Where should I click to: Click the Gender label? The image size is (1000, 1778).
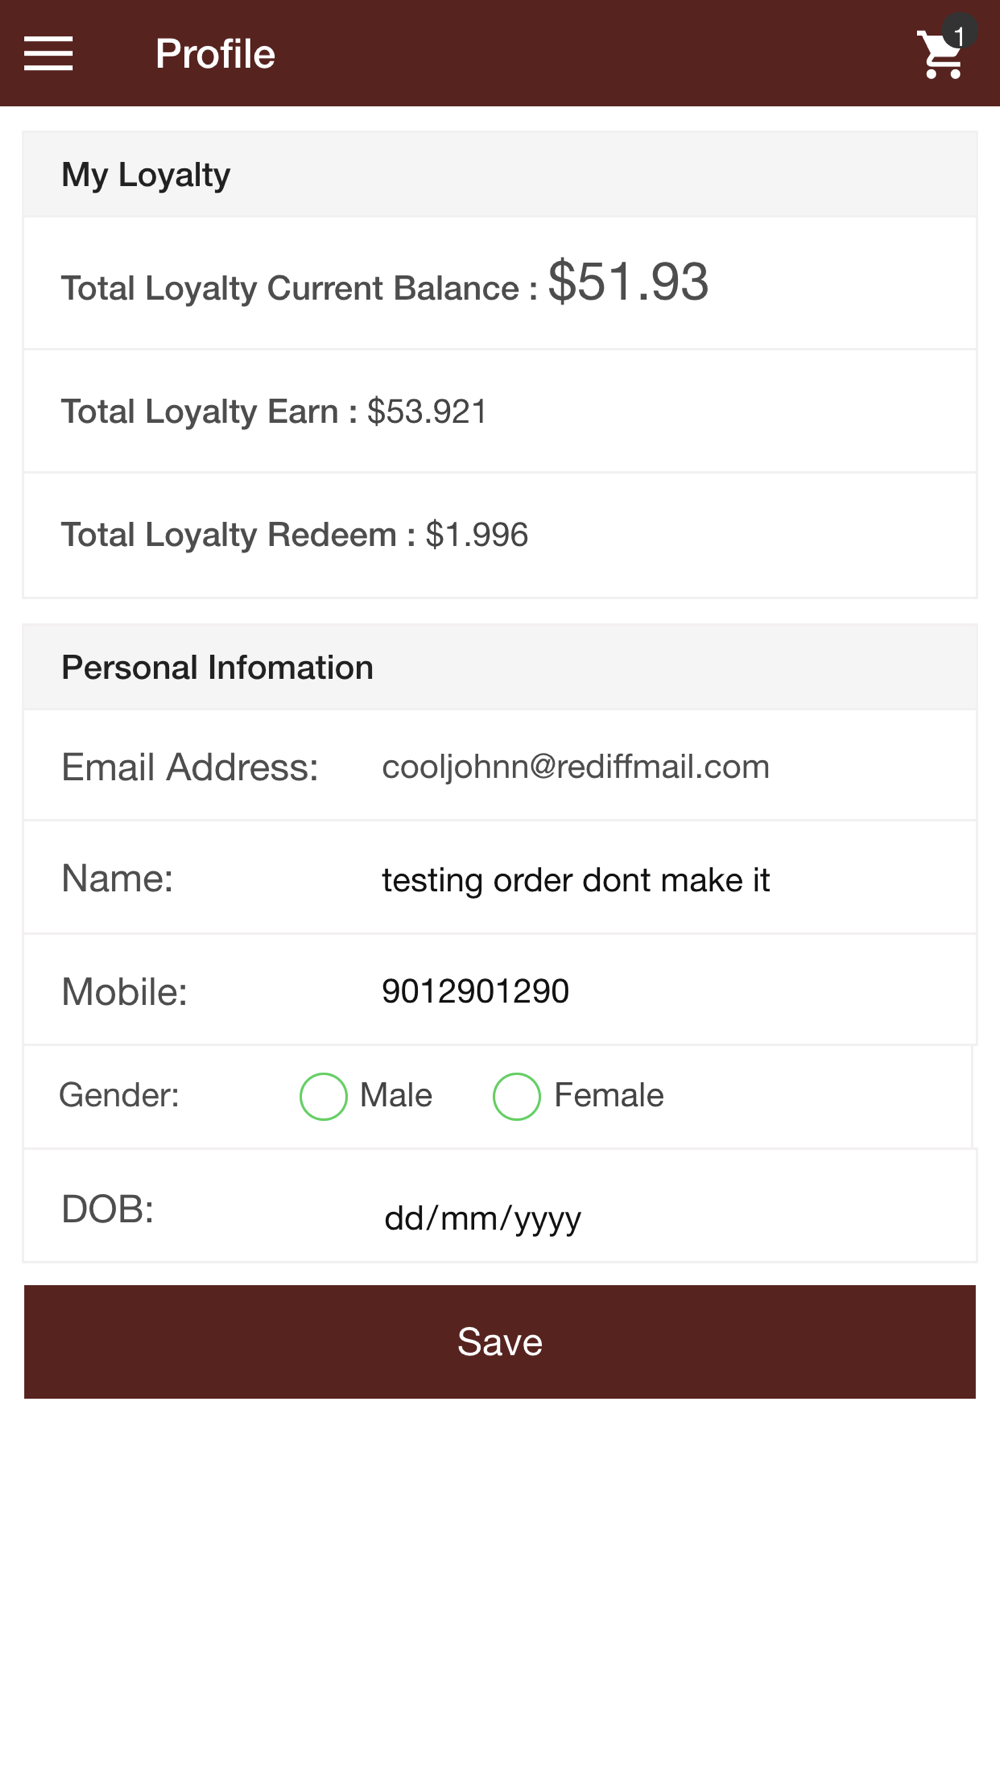point(119,1095)
